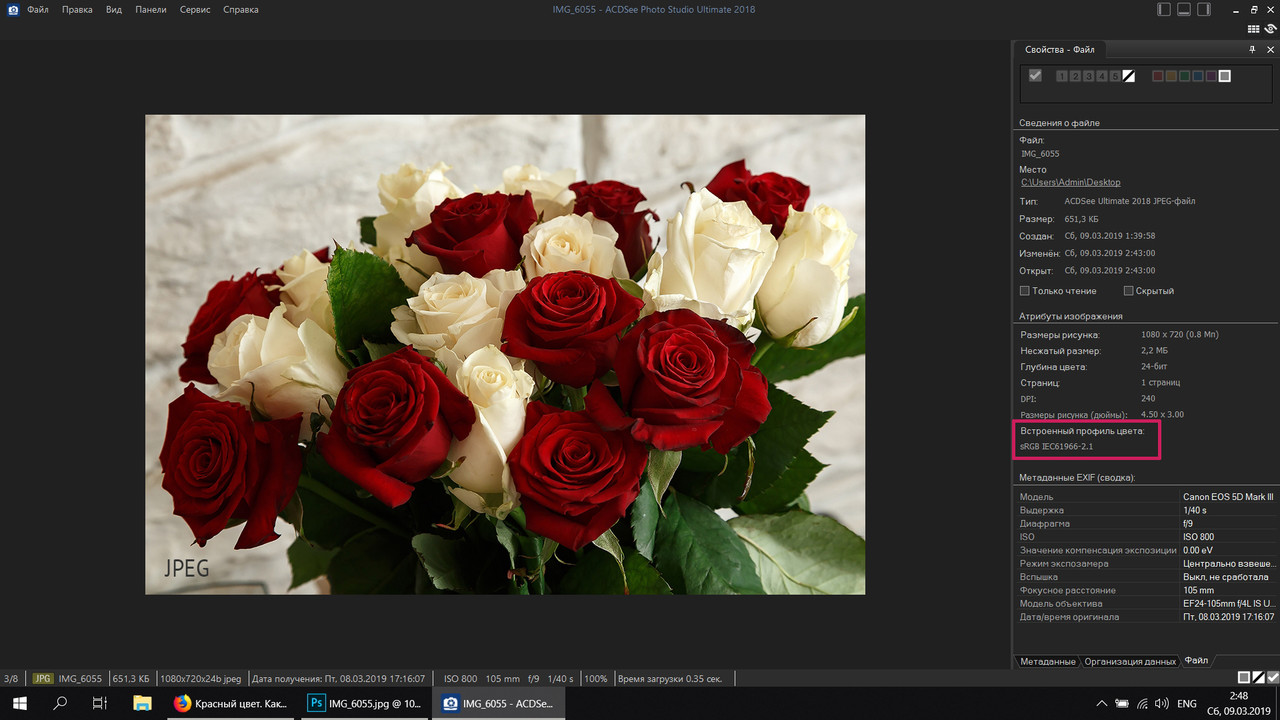Toggle the bottom panel layout icon
The width and height of the screenshot is (1280, 720).
[x=1184, y=9]
